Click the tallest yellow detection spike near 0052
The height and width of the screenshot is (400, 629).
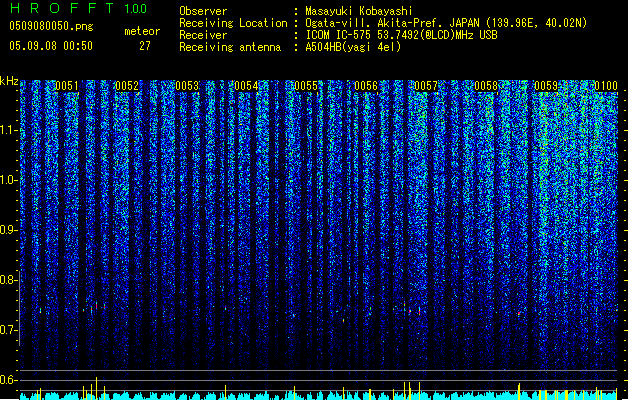[96, 388]
